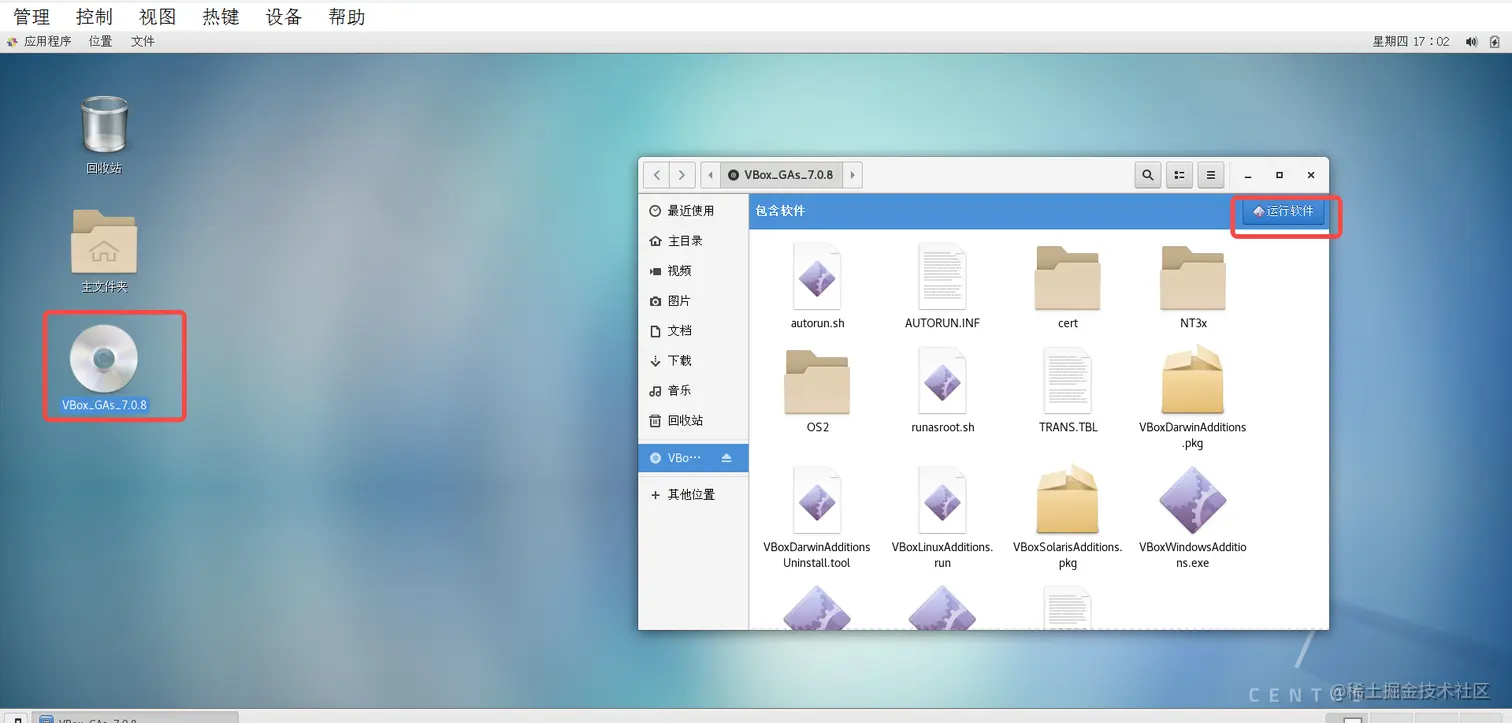1512x723 pixels.
Task: Open the 帮助 menu
Action: tap(347, 17)
